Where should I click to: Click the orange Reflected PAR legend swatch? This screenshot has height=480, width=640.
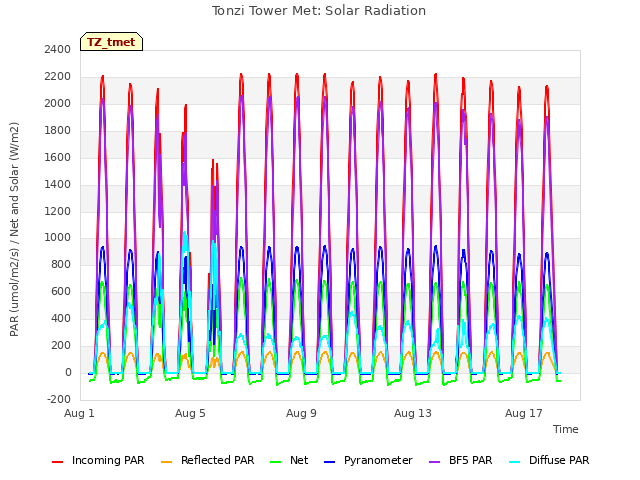pos(167,462)
